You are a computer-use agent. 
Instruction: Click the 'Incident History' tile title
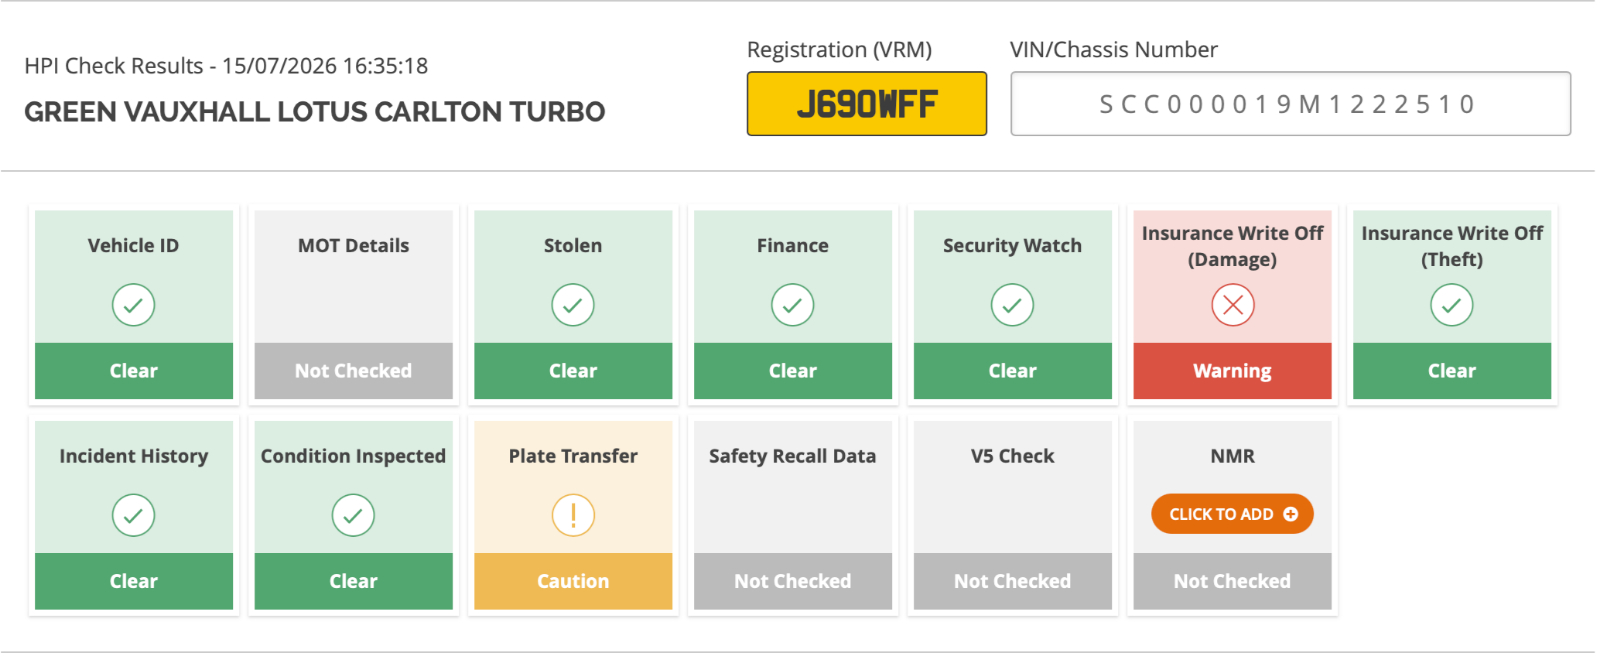pos(134,456)
